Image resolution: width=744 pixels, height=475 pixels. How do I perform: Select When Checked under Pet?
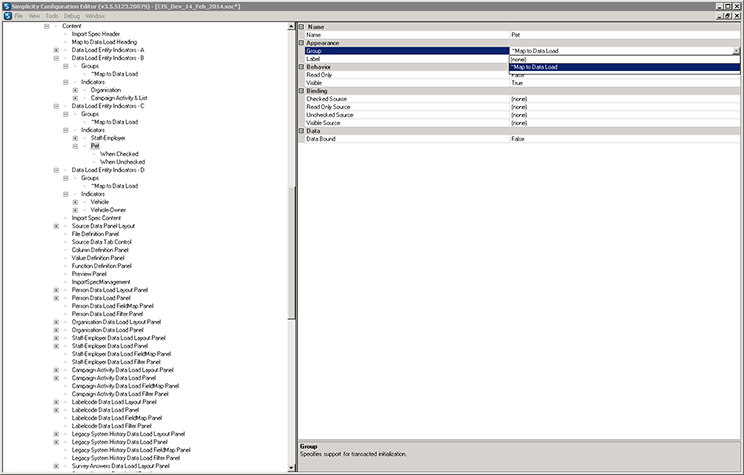click(119, 154)
